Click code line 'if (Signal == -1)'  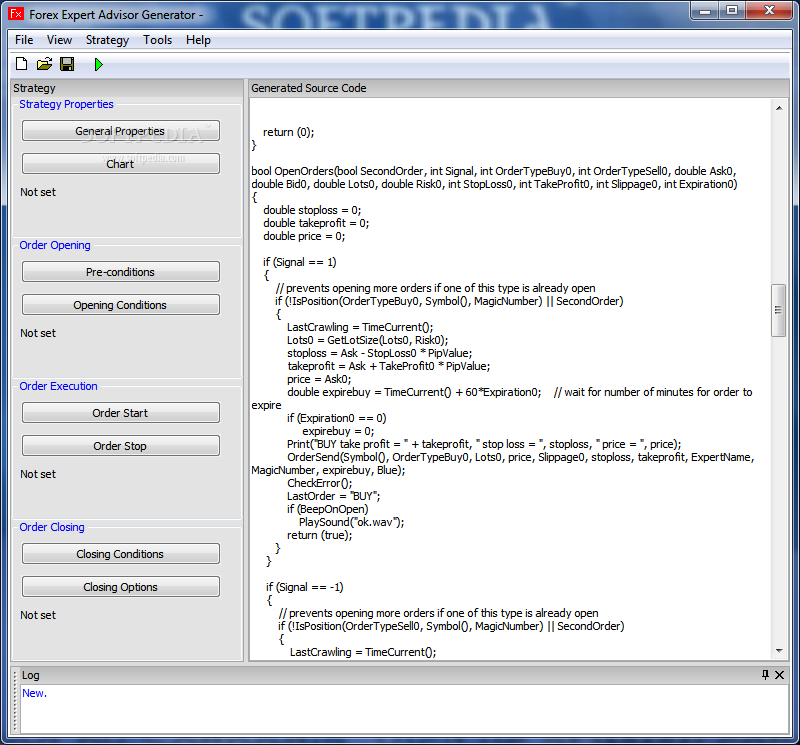point(305,587)
